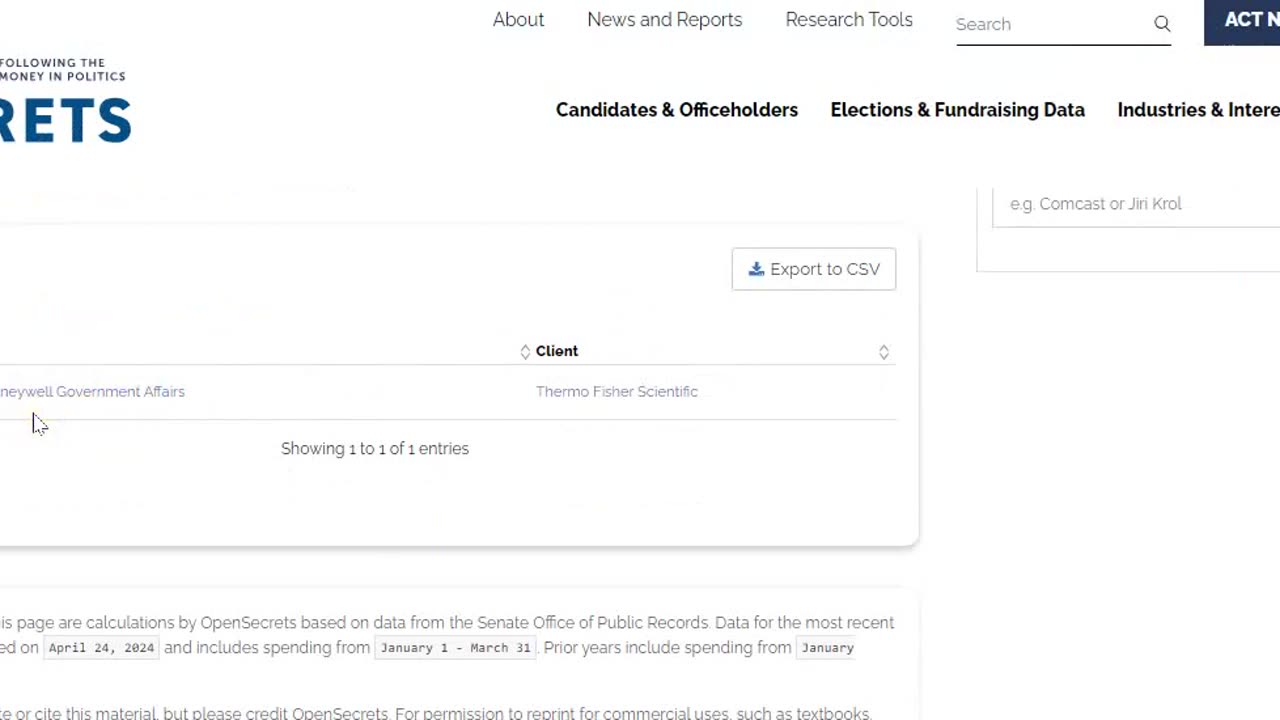Image resolution: width=1280 pixels, height=720 pixels.
Task: Open Research Tools menu
Action: pyautogui.click(x=849, y=20)
